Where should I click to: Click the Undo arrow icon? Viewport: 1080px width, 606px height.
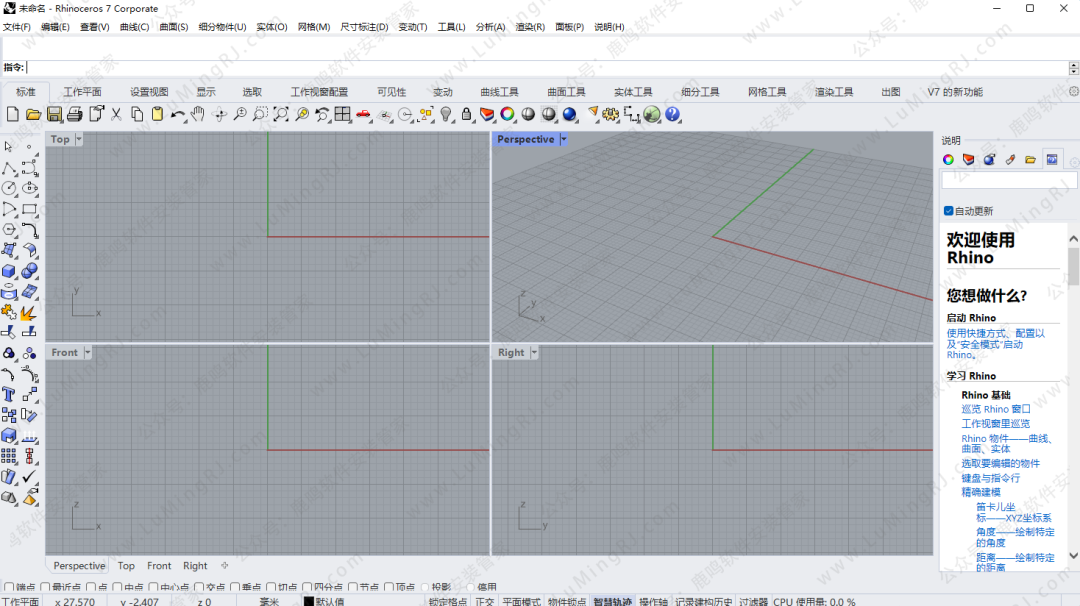[177, 114]
